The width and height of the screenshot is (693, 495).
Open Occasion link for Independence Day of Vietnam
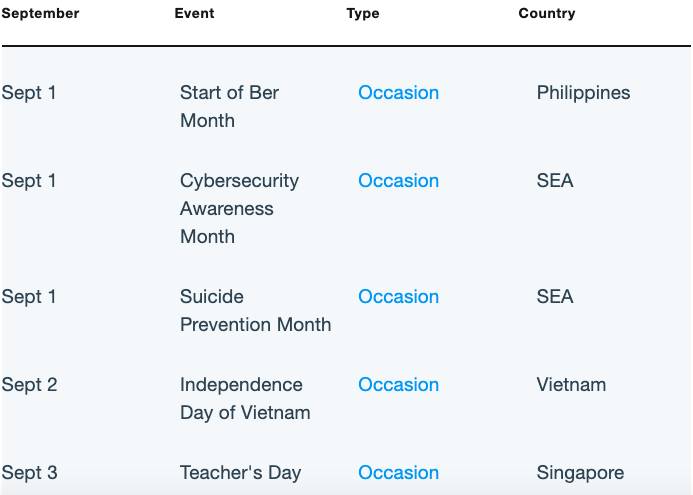(x=398, y=385)
